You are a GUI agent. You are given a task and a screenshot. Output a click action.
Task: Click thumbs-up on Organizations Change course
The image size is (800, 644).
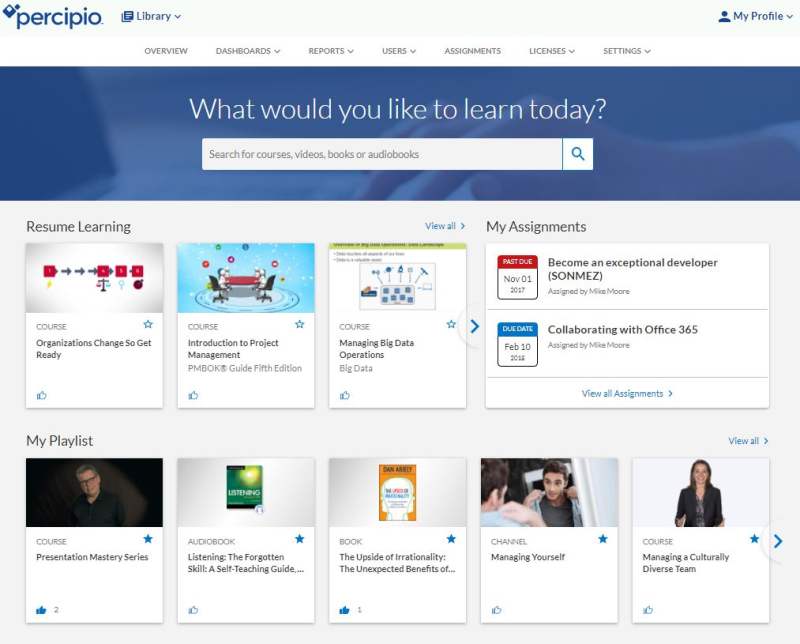pos(42,394)
